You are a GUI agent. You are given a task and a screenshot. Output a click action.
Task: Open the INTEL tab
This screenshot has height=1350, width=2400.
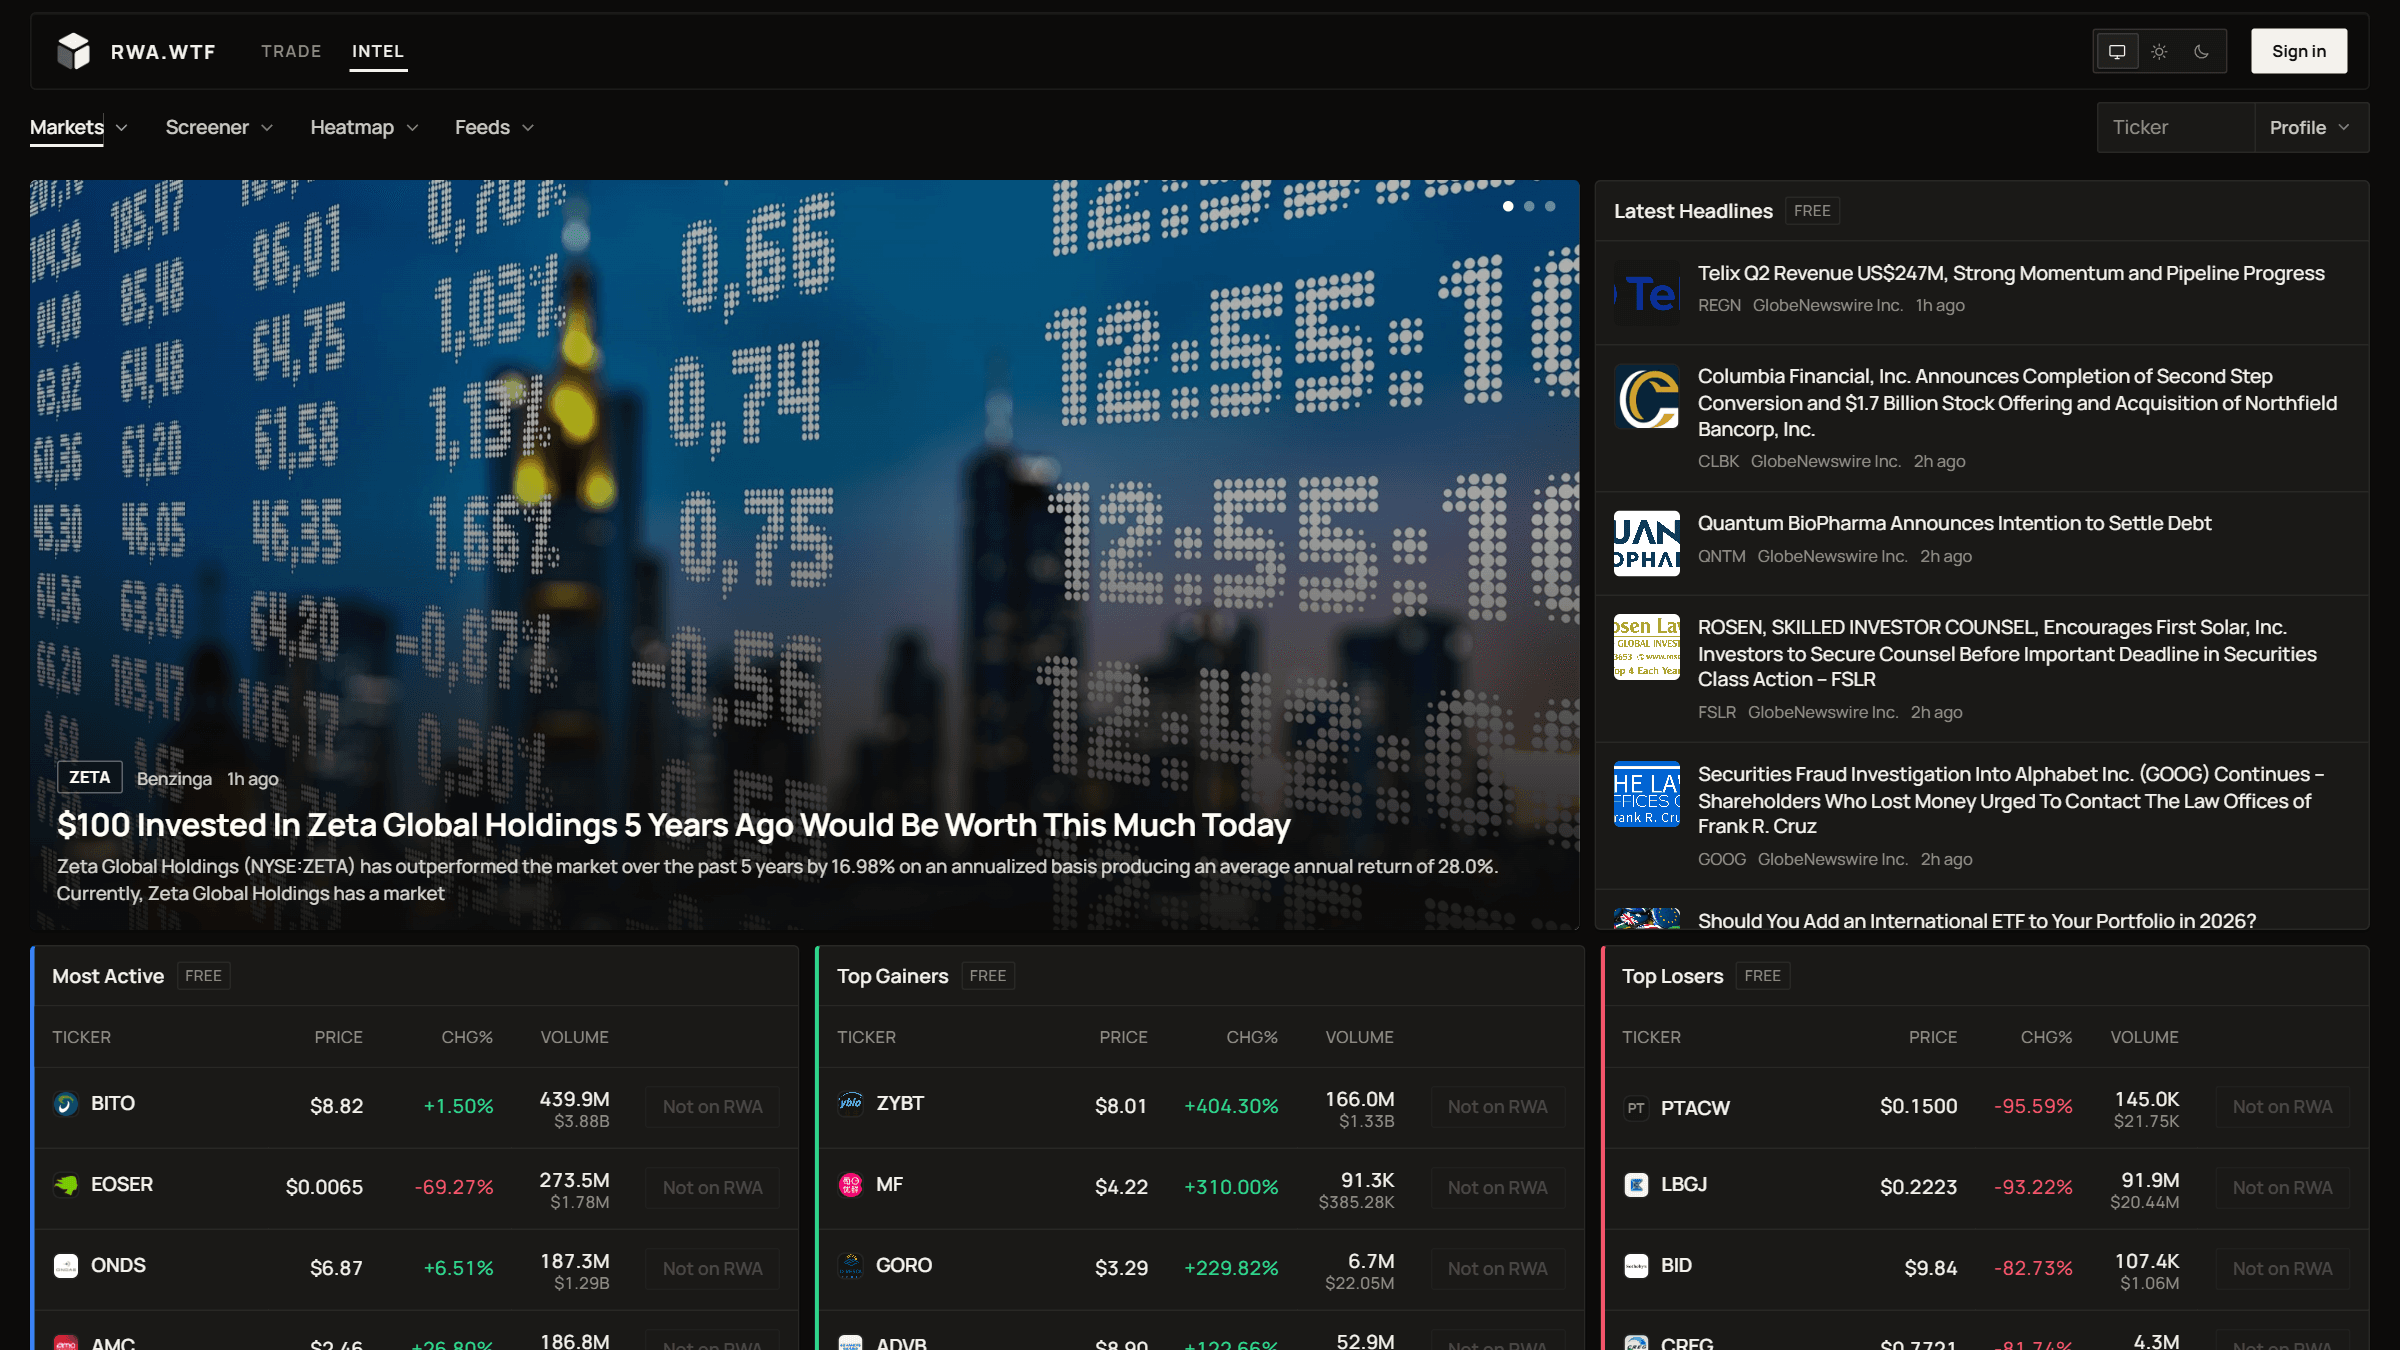[x=378, y=51]
